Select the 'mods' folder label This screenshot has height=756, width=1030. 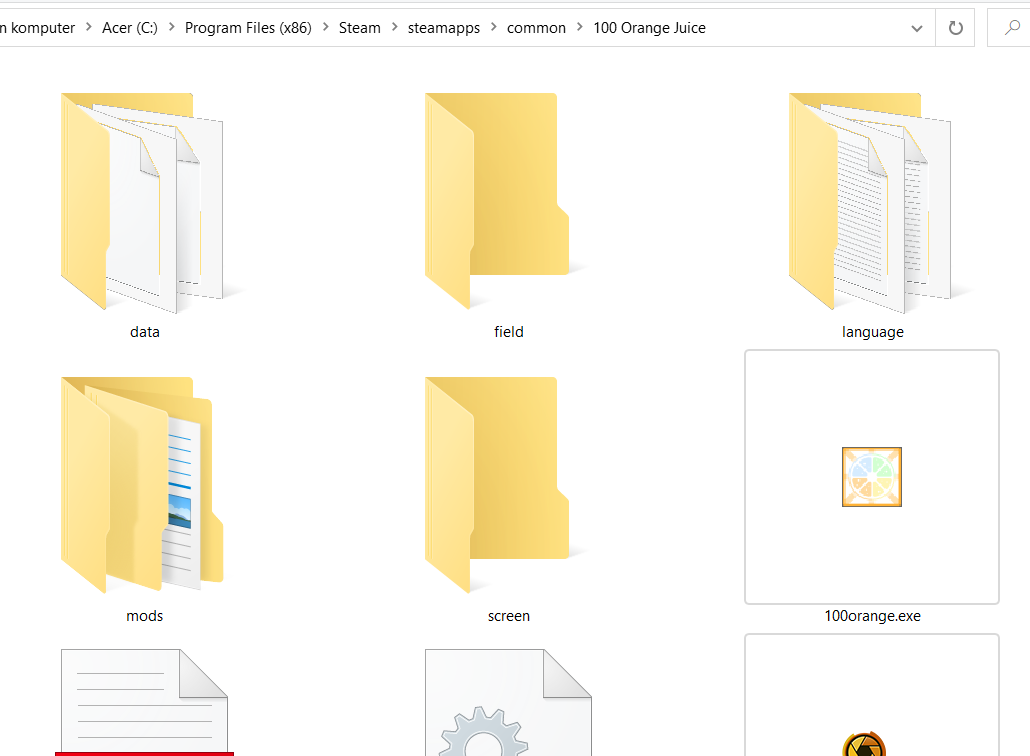145,616
